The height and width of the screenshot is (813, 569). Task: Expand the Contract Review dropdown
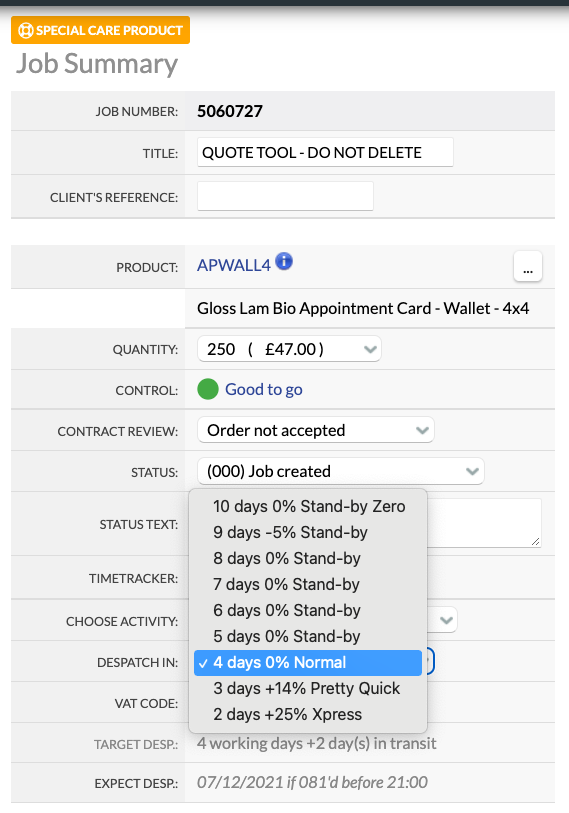click(315, 430)
